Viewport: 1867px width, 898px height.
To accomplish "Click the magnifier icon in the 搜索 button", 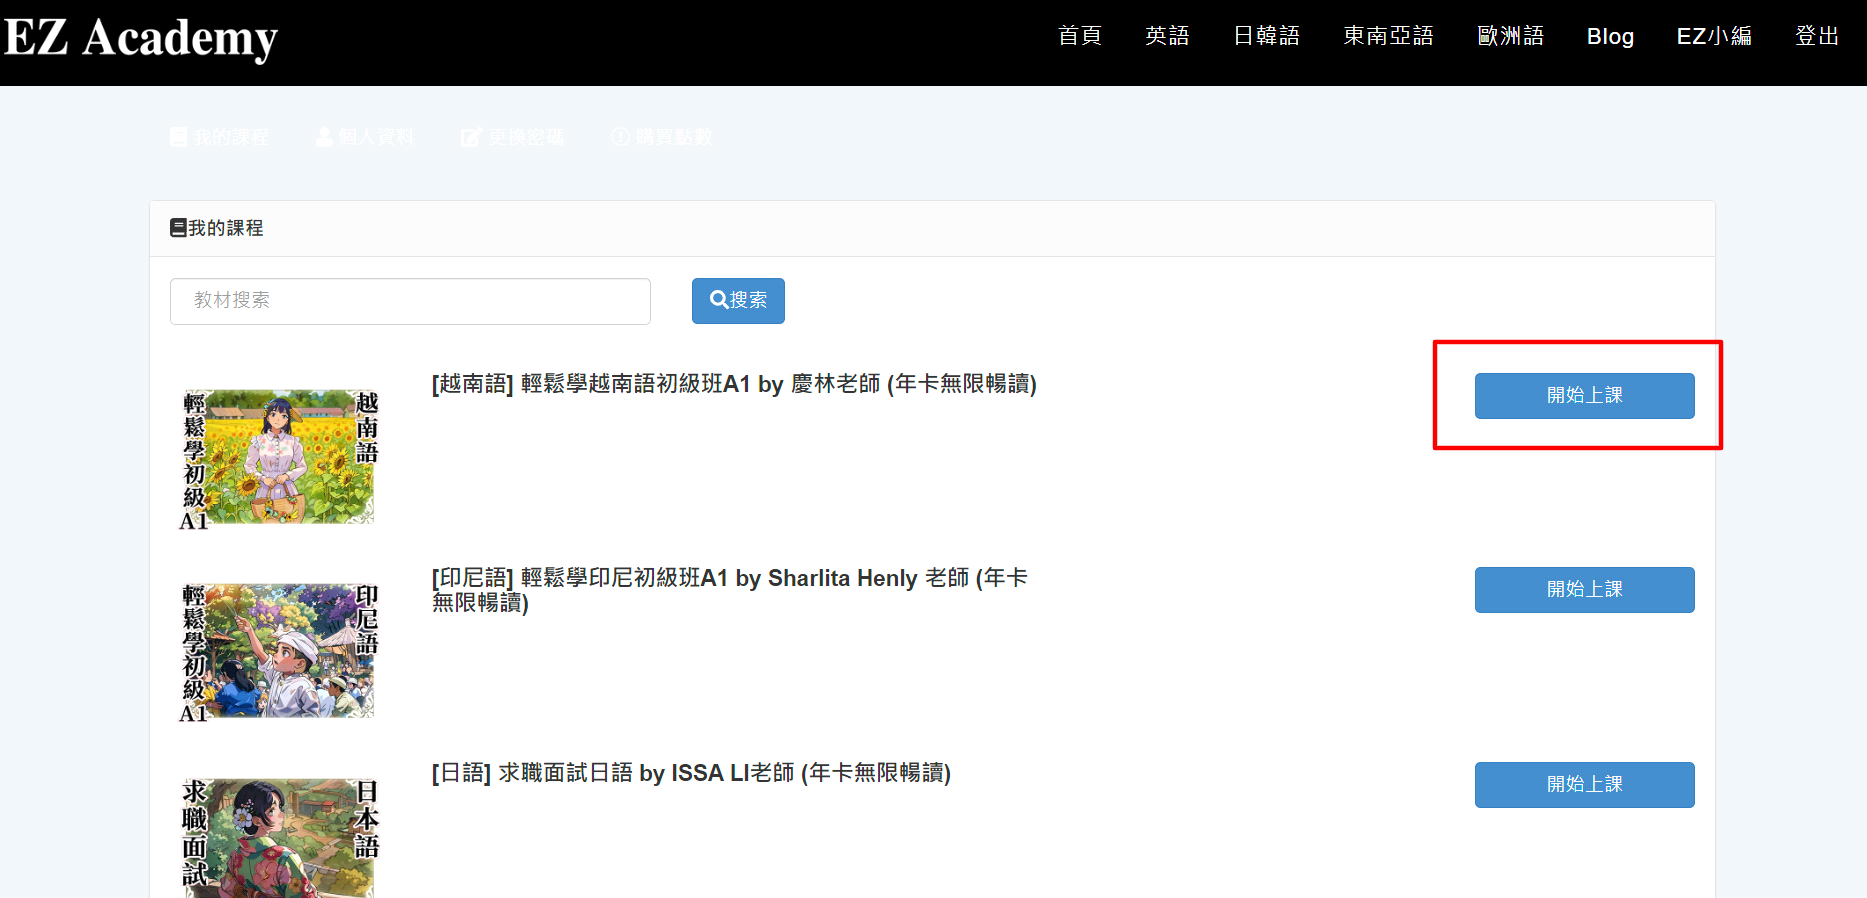I will [x=718, y=299].
